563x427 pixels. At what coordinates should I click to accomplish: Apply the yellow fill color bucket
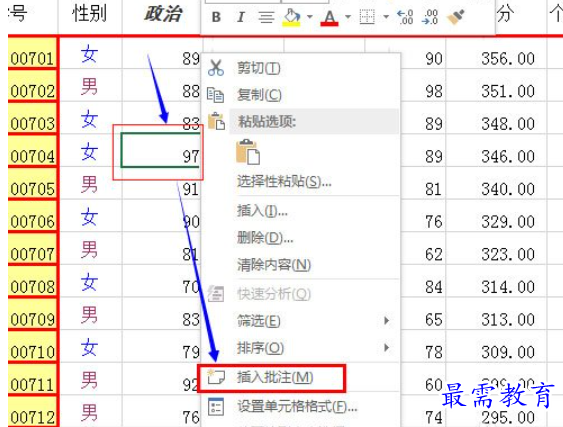coord(292,17)
